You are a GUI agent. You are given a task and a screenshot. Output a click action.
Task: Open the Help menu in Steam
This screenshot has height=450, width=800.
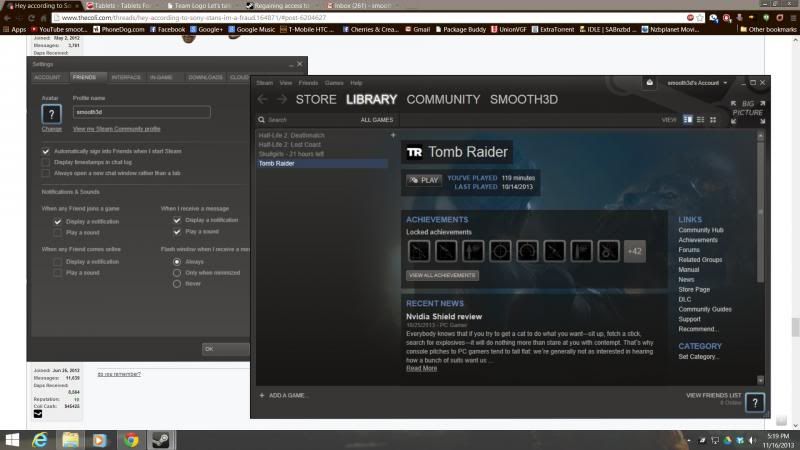[x=356, y=83]
